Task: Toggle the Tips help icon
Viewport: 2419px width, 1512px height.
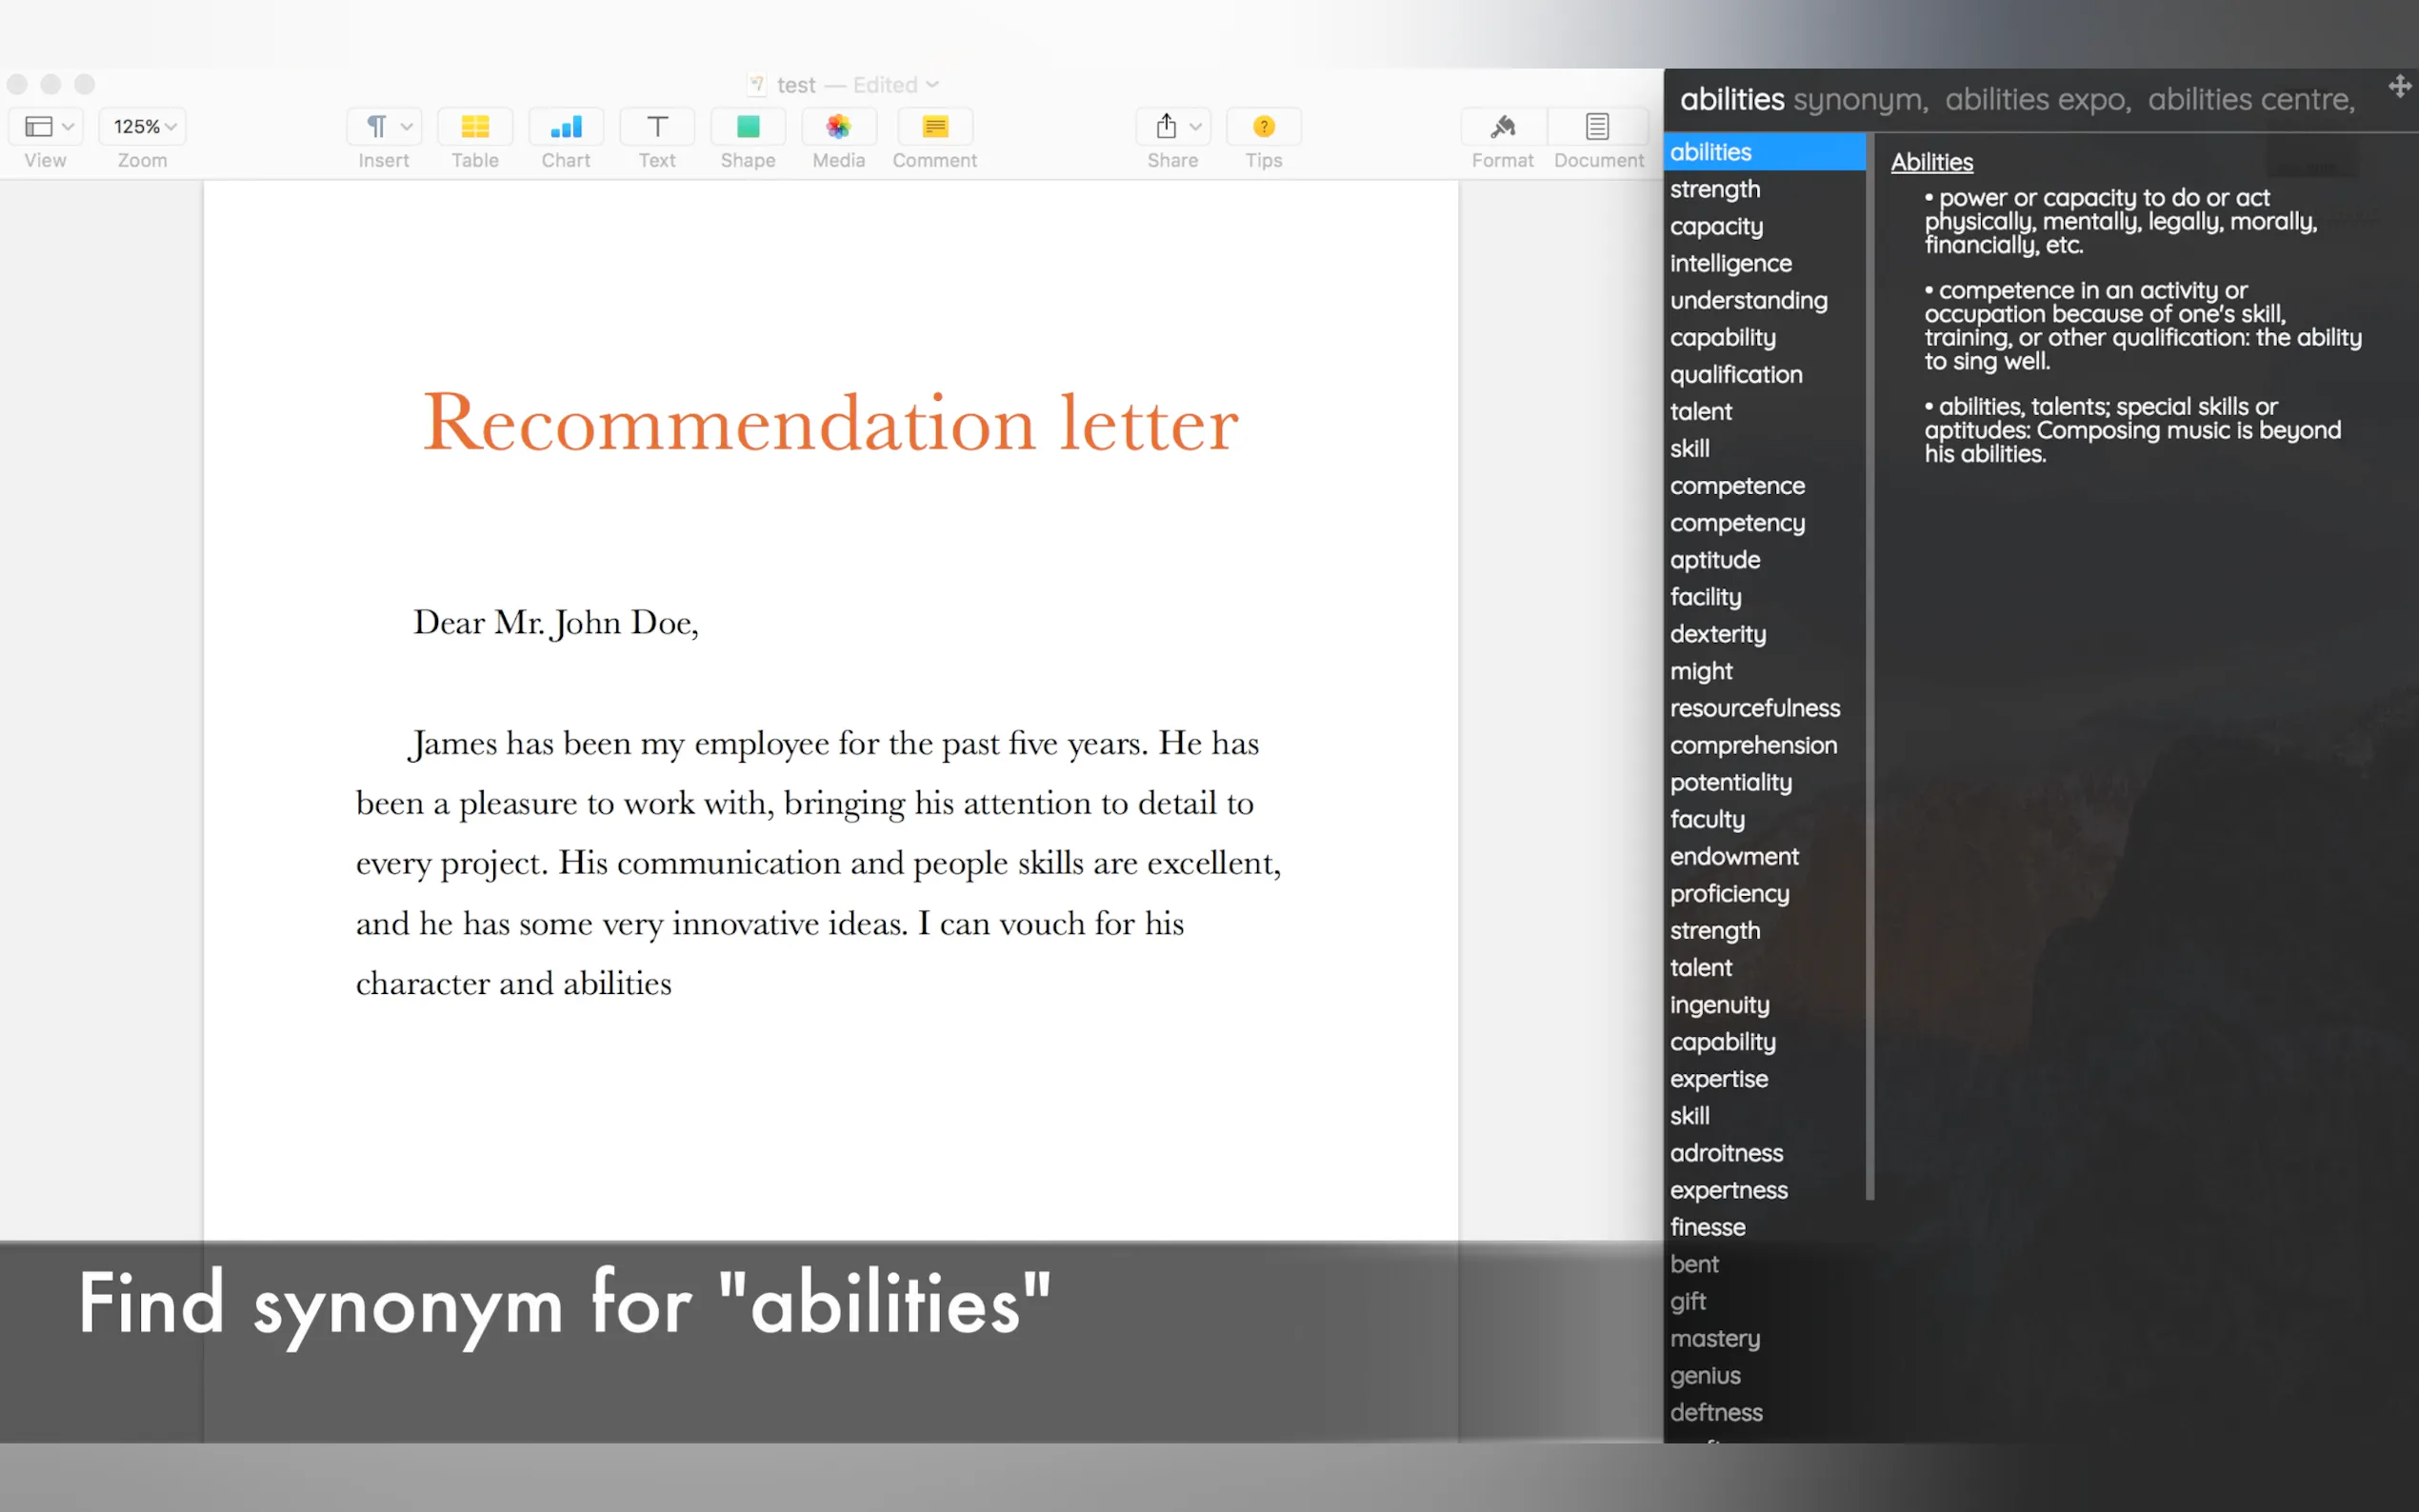Action: [1263, 127]
